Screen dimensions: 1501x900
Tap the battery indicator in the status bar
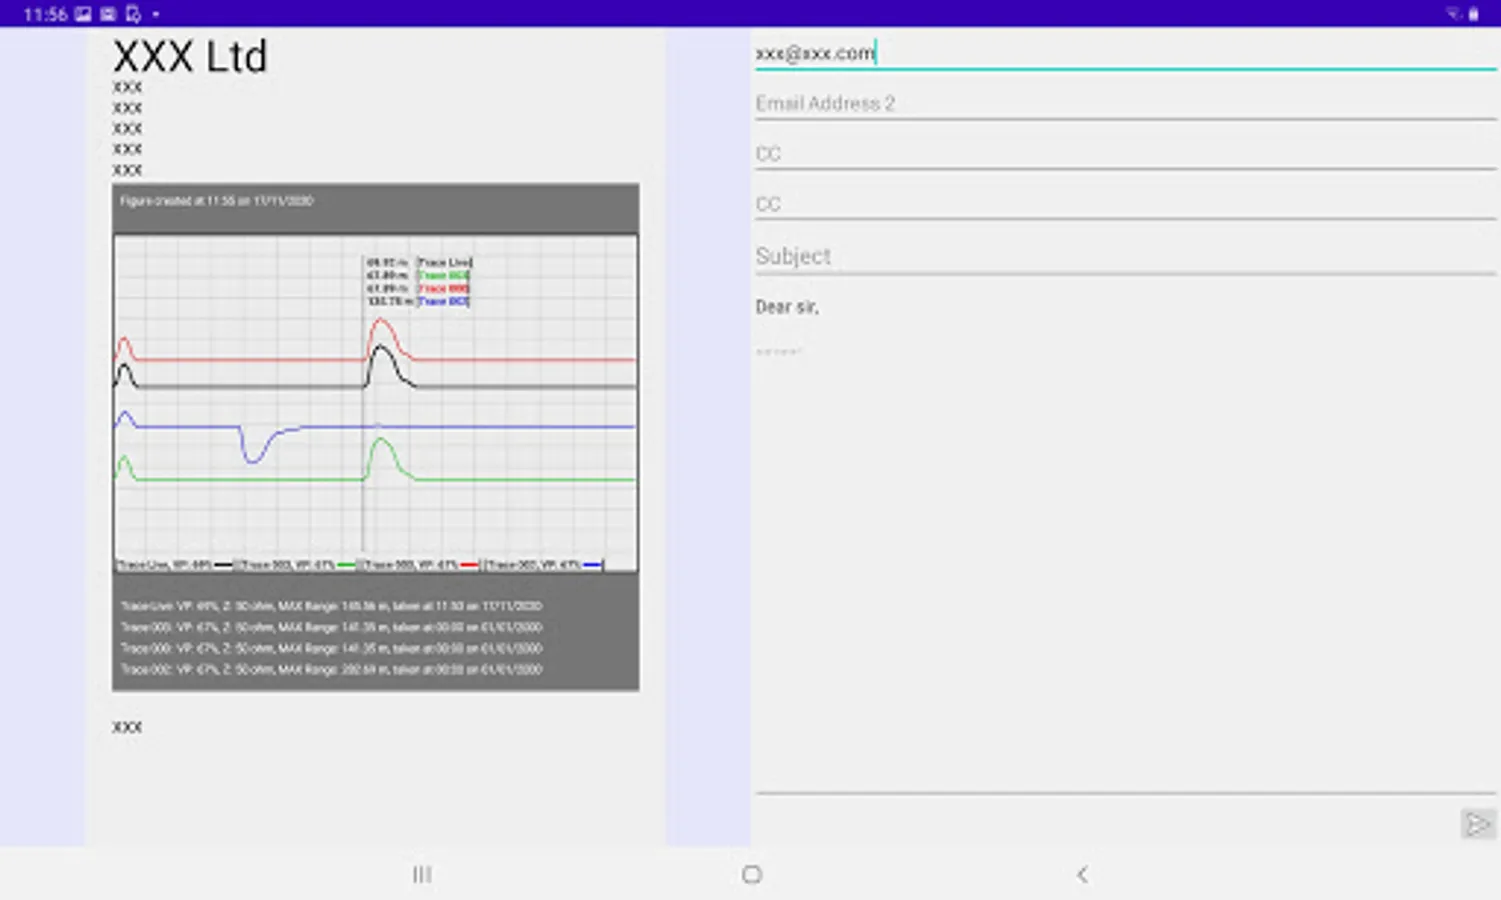click(1474, 14)
